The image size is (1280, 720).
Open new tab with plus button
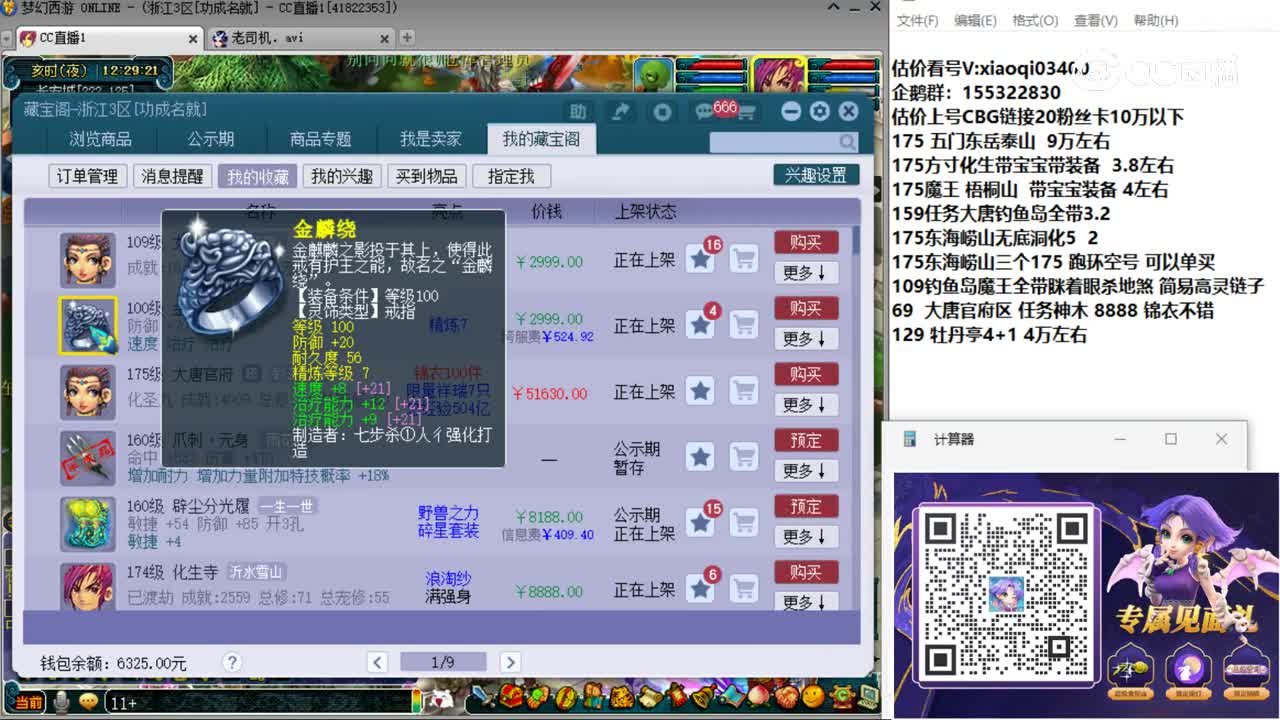pos(406,38)
